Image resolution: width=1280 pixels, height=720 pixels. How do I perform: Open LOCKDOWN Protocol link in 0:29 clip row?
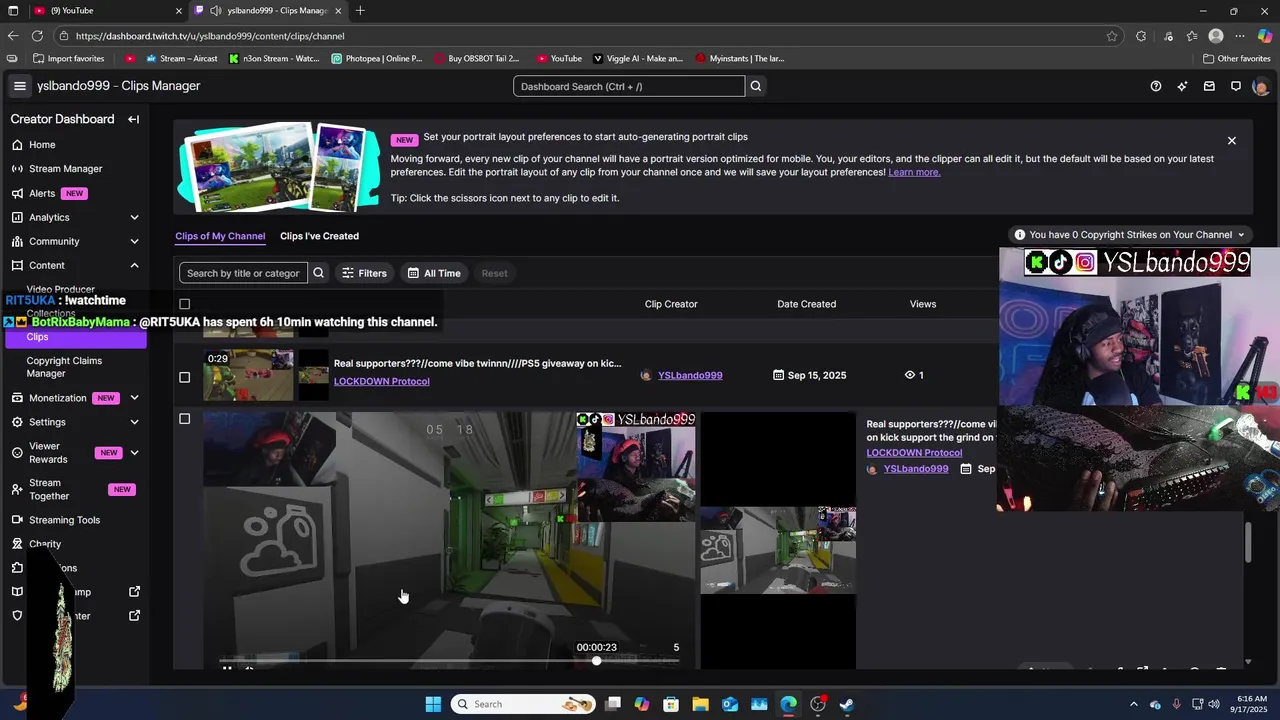click(381, 381)
